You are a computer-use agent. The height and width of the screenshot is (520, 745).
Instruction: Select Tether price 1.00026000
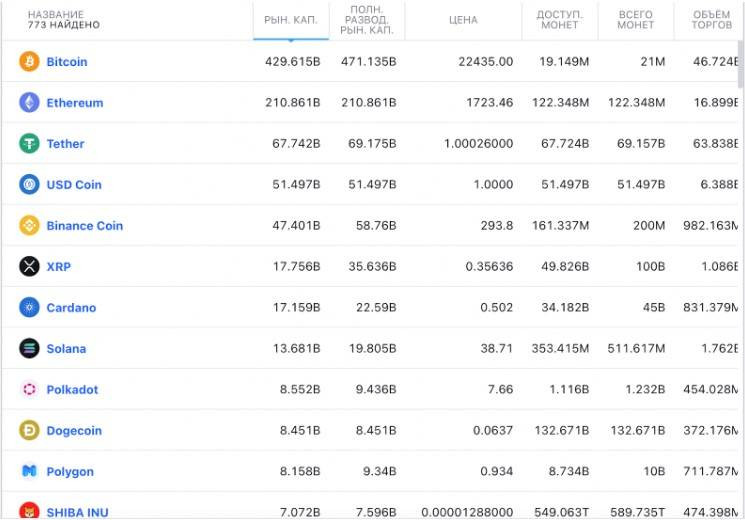(478, 144)
